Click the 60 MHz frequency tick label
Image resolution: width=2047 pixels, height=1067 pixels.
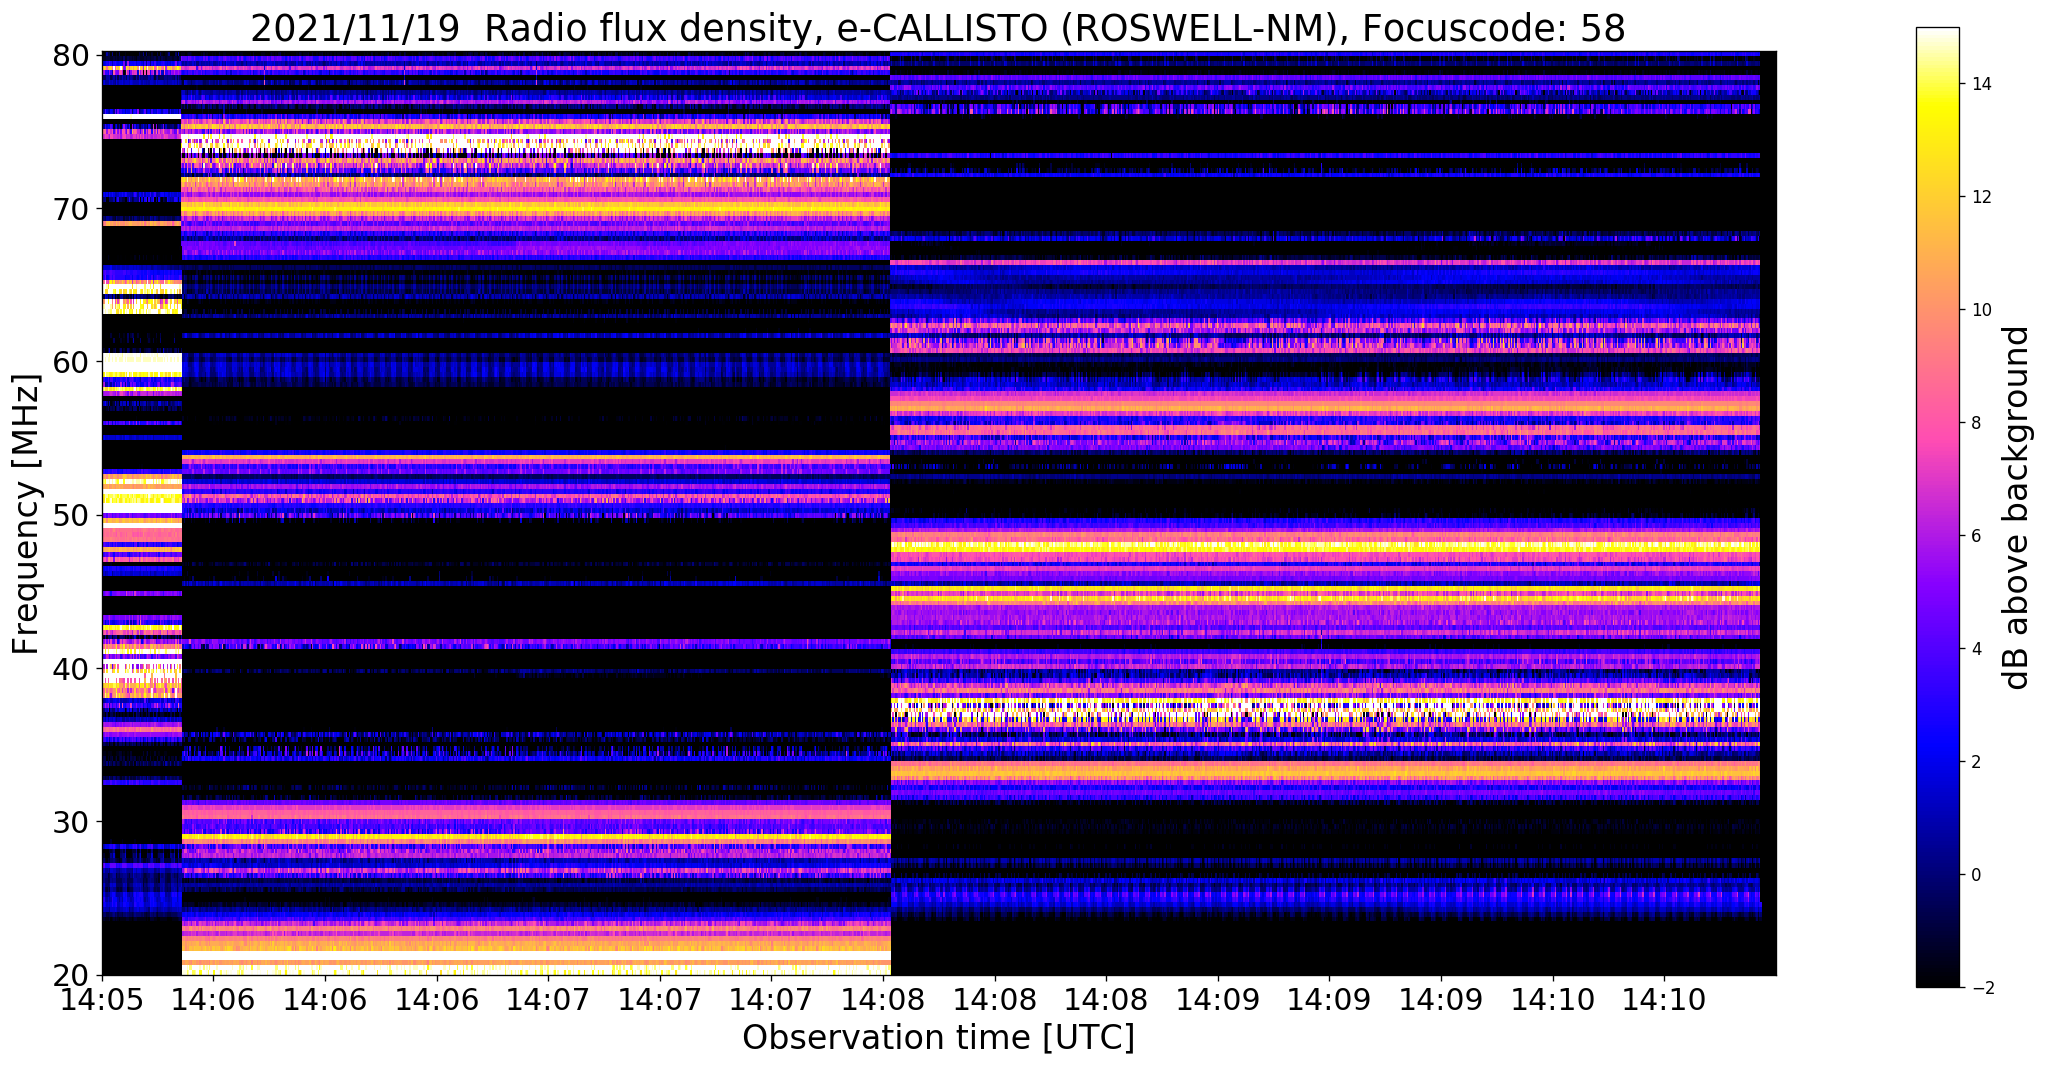70,361
